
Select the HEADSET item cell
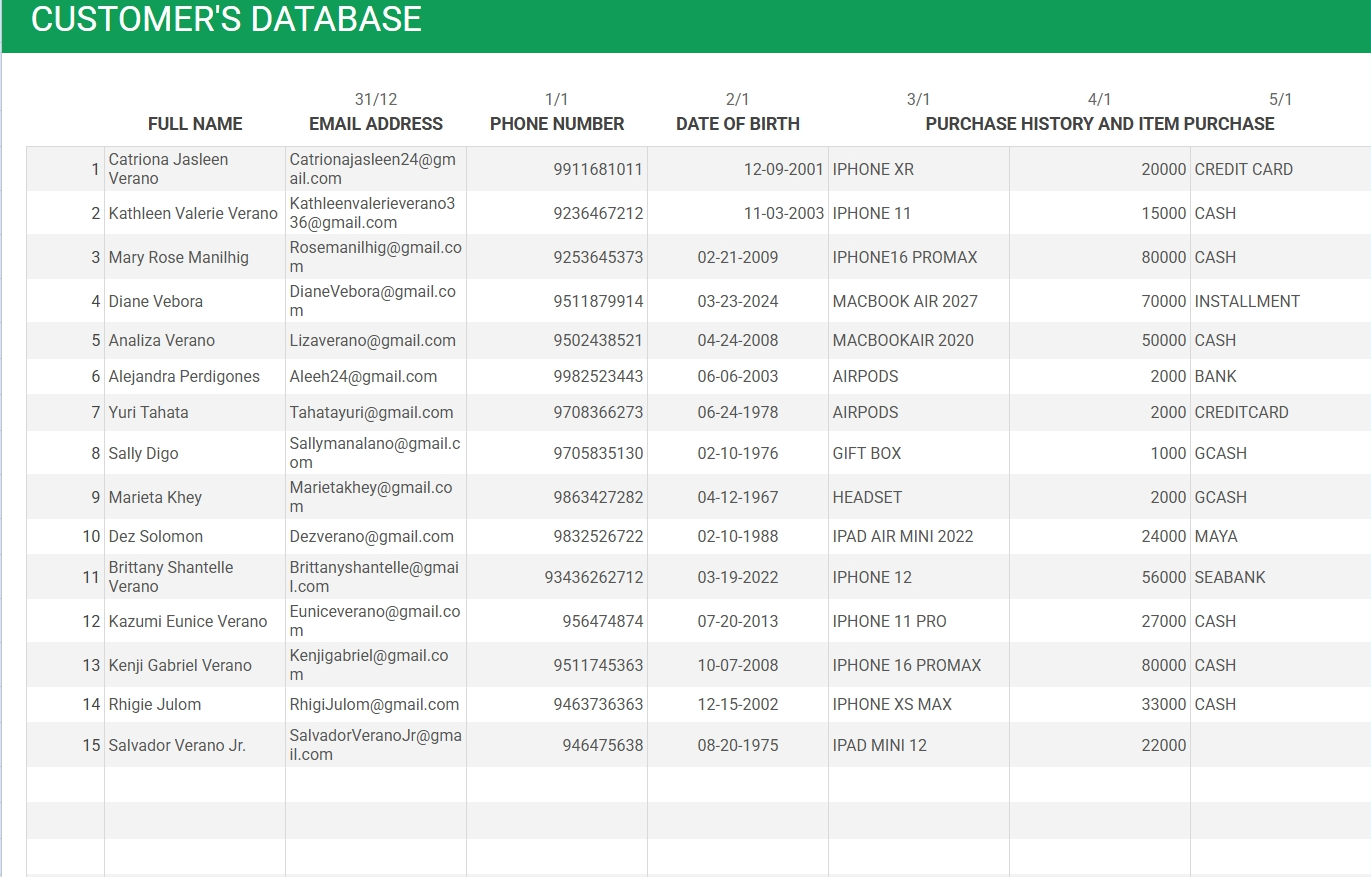919,497
